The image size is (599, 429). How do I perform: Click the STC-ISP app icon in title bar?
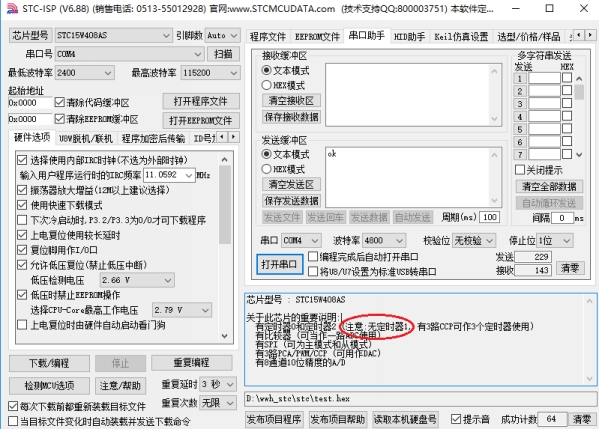coord(12,8)
